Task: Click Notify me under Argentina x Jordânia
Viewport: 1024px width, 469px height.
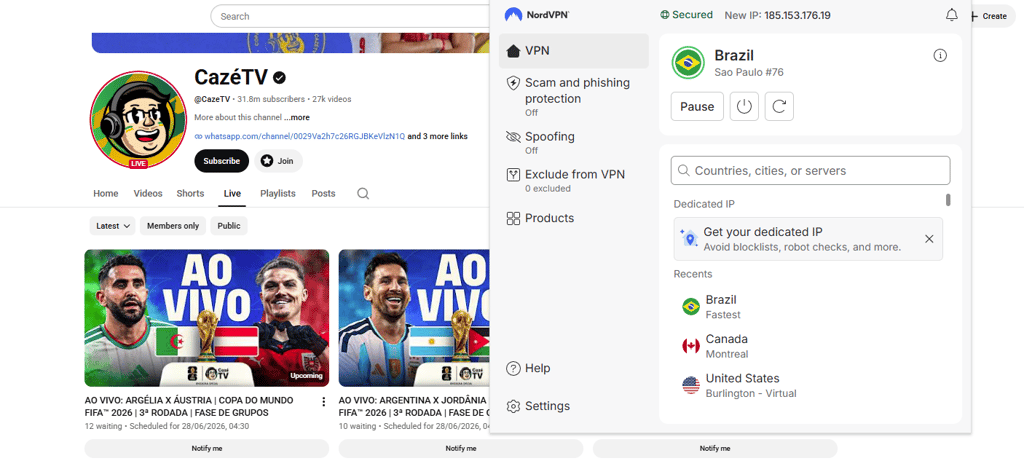Action: coord(461,449)
